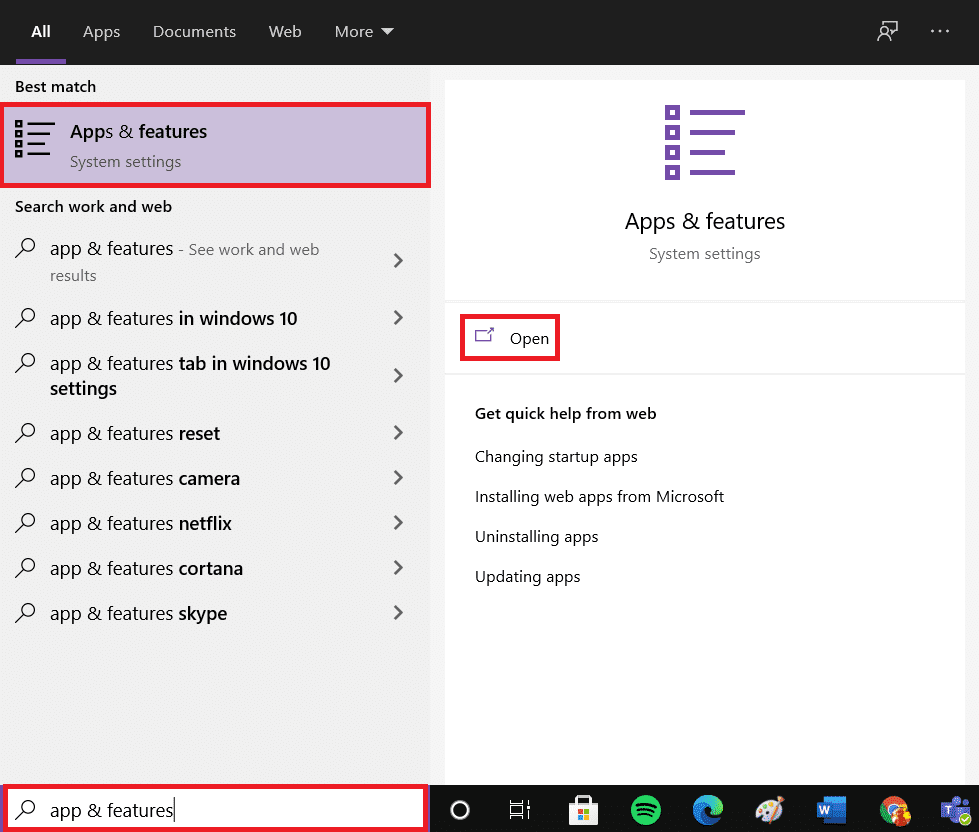The height and width of the screenshot is (832, 979).
Task: Launch Microsoft Edge from the taskbar
Action: (x=708, y=810)
